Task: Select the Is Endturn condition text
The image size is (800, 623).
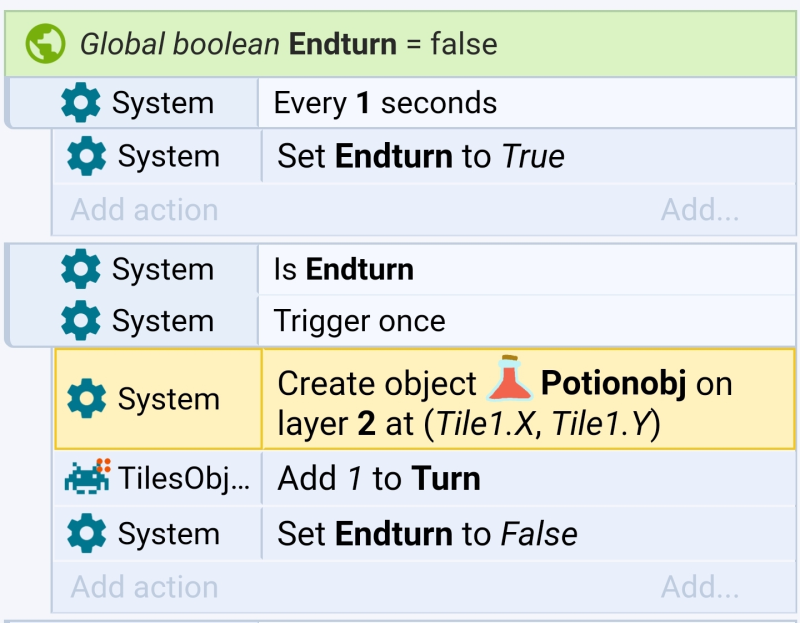Action: [x=343, y=269]
